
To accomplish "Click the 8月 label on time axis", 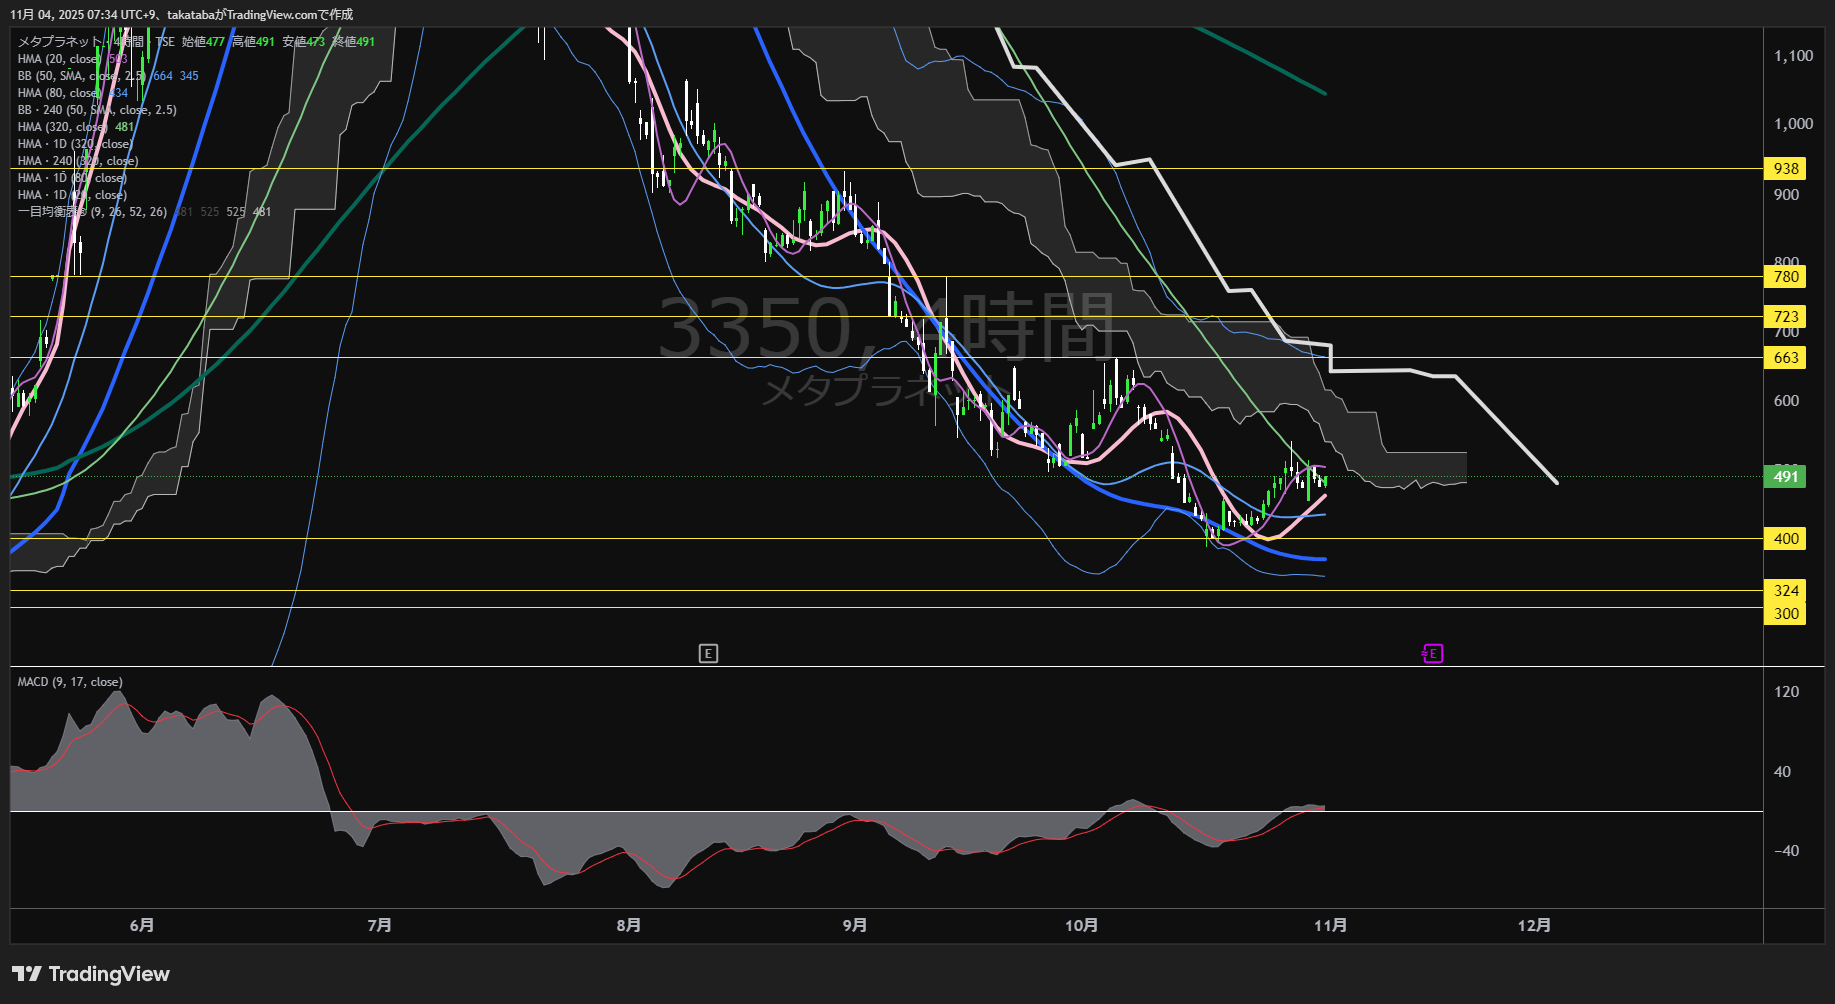I will point(628,926).
